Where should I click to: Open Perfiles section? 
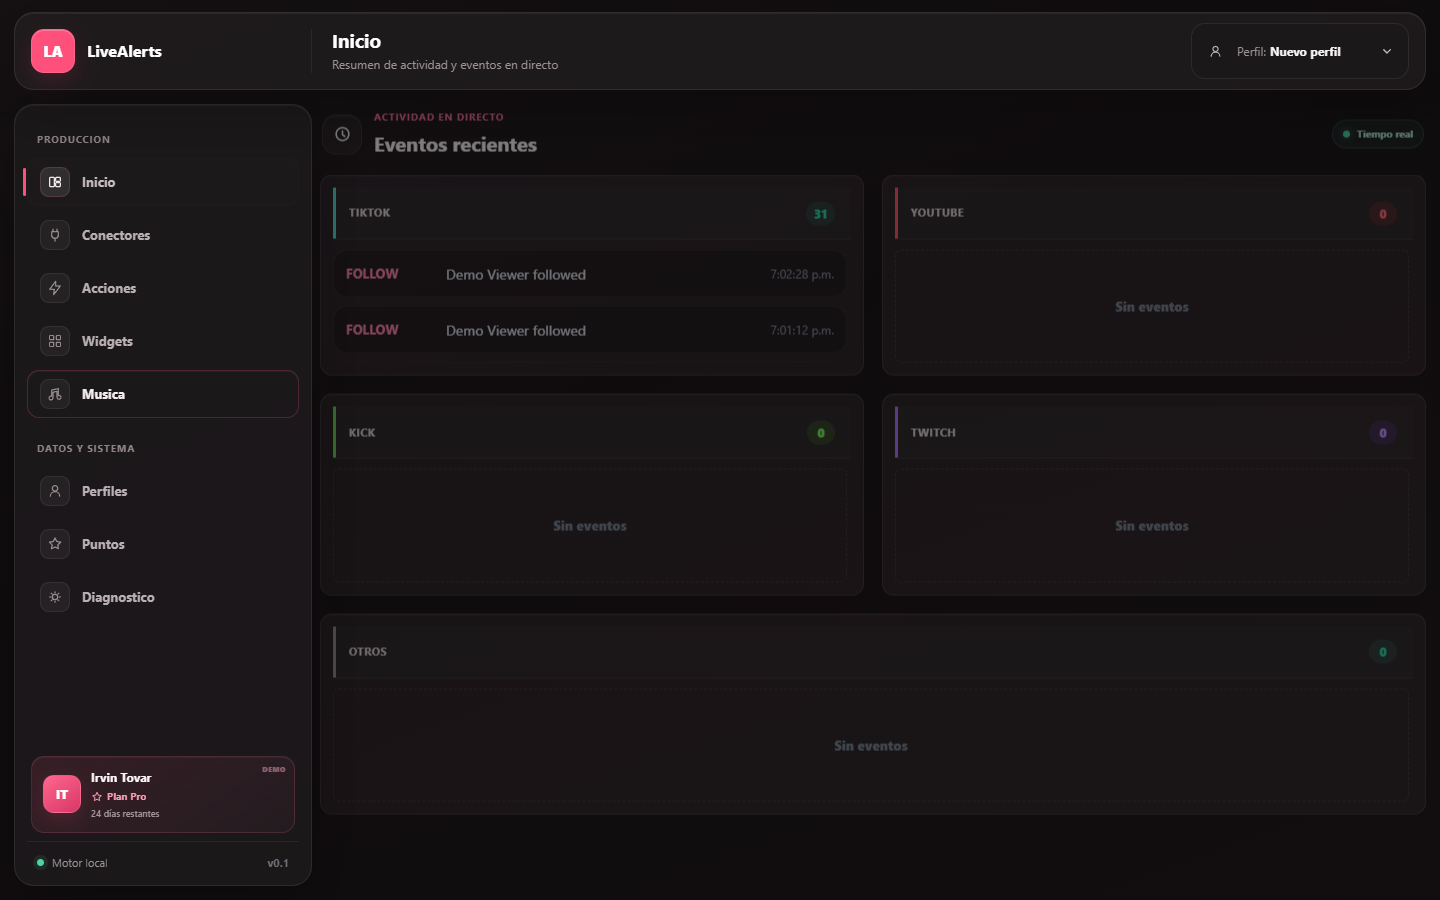pos(163,491)
